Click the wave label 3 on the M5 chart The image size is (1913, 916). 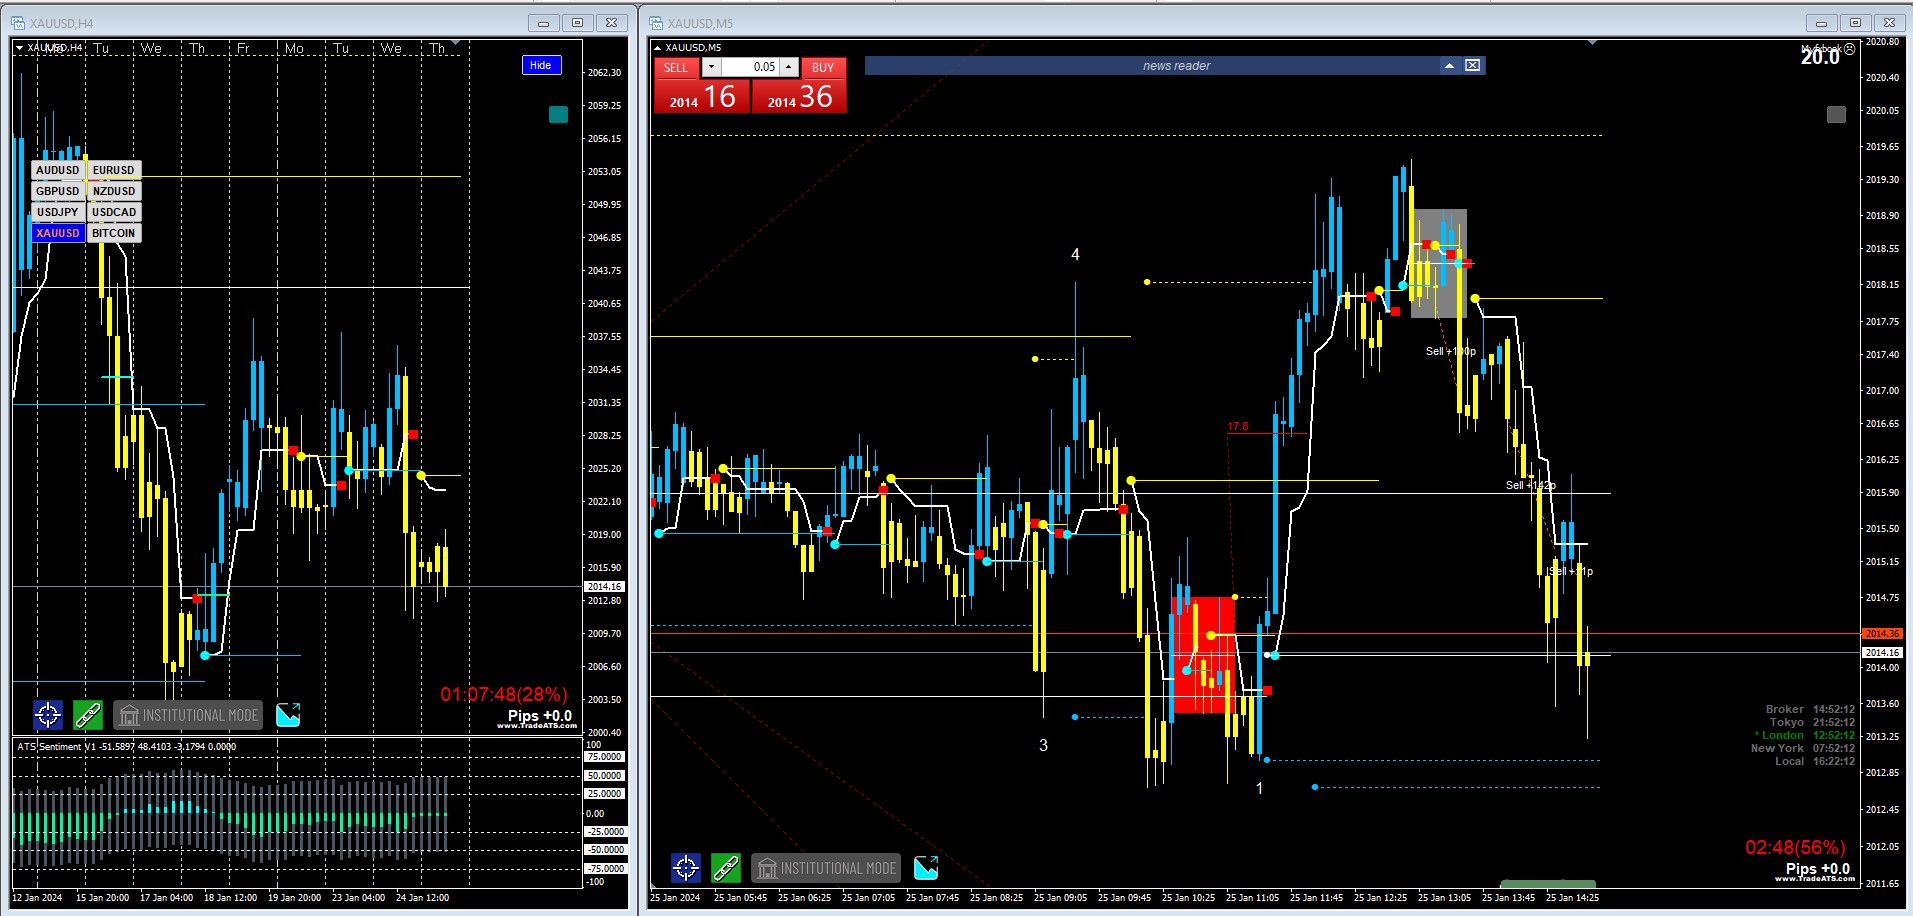tap(1043, 745)
